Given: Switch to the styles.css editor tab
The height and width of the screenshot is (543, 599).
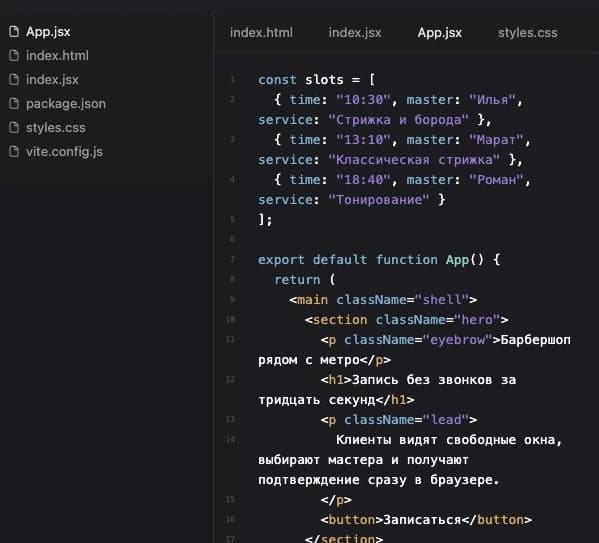Looking at the screenshot, I should [528, 33].
